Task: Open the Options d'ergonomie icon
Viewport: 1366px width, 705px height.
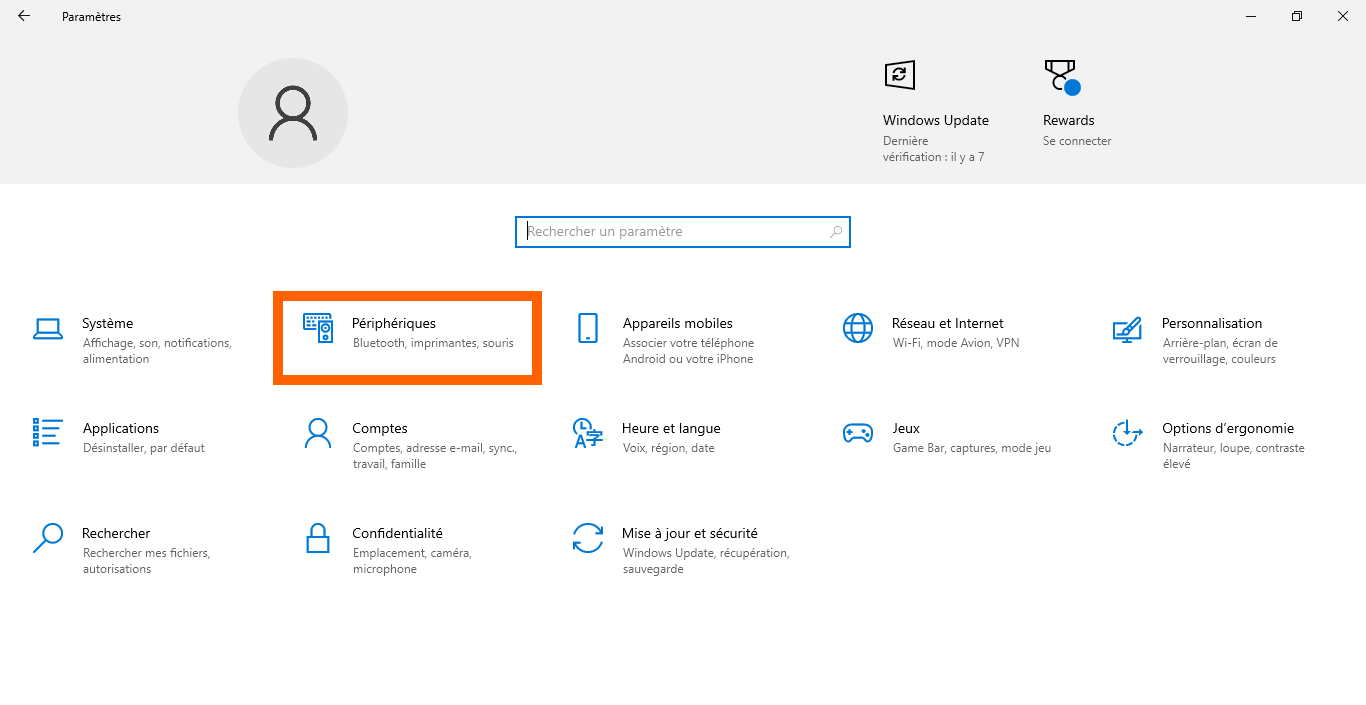Action: [x=1127, y=433]
